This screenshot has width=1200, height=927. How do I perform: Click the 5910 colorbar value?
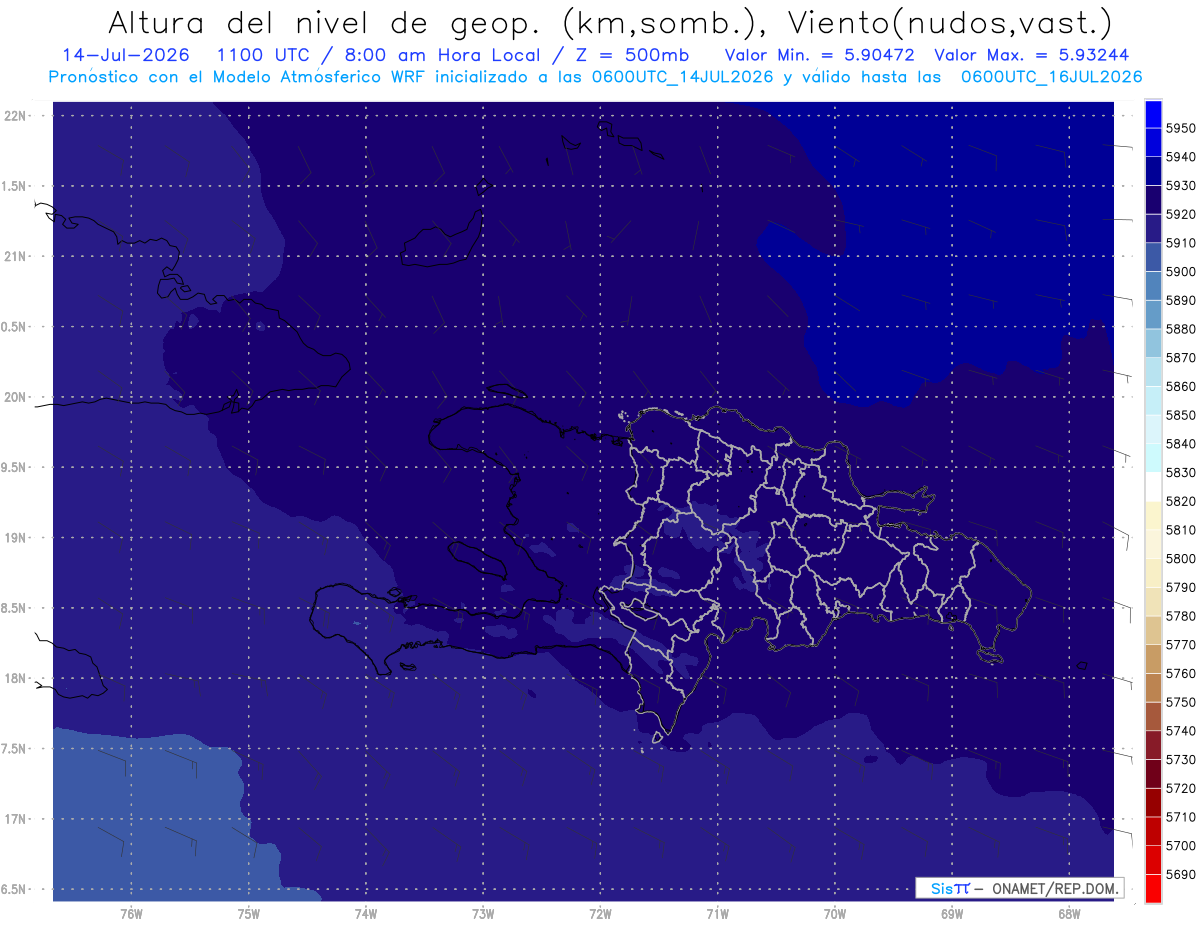click(x=1181, y=243)
